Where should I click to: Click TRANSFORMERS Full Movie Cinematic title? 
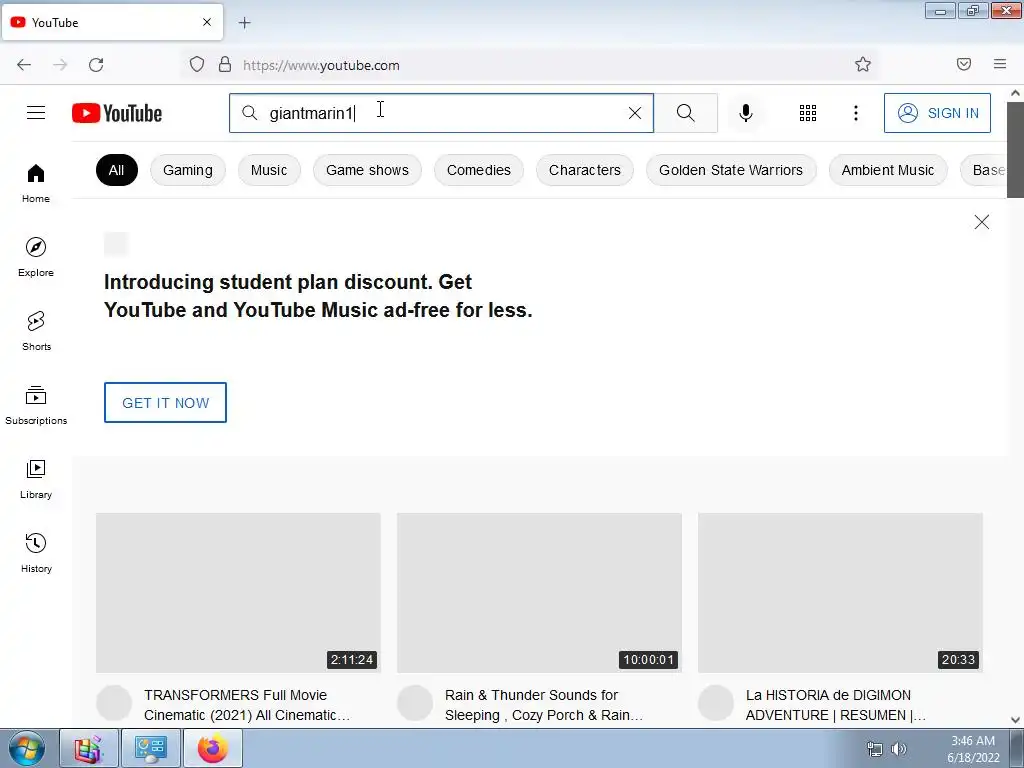(248, 705)
